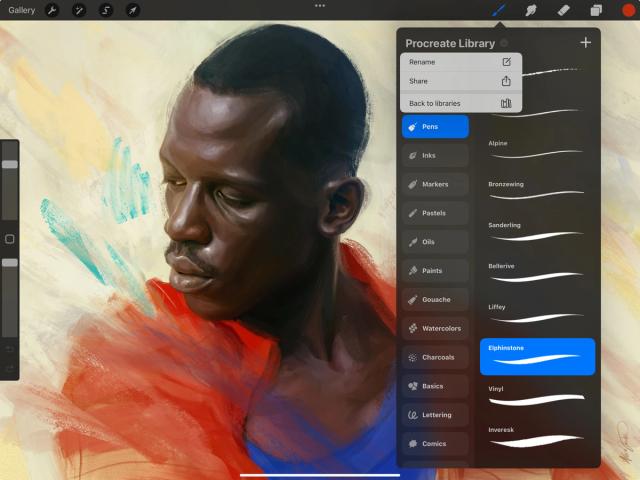This screenshot has height=480, width=640.
Task: Tap the redo arrow on sidebar
Action: 9,369
